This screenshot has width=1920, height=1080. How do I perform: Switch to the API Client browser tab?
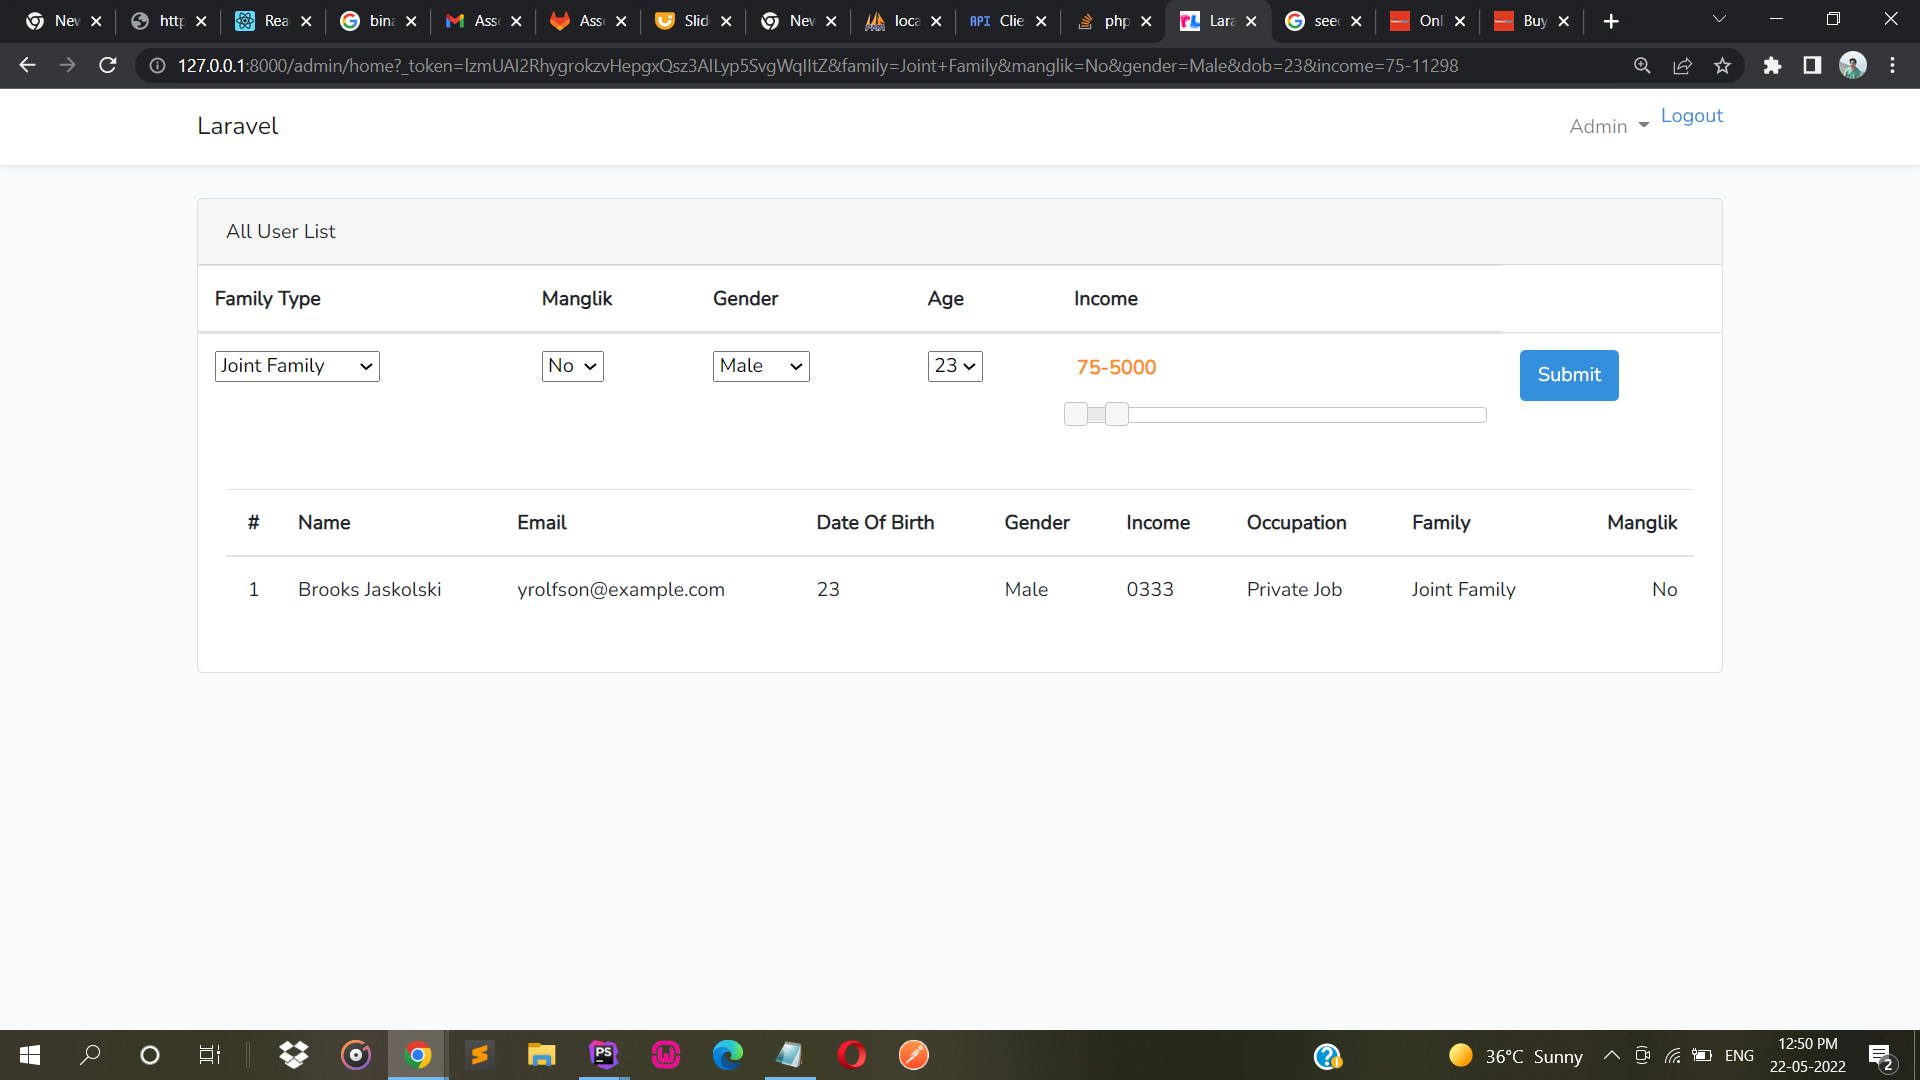tap(1005, 20)
